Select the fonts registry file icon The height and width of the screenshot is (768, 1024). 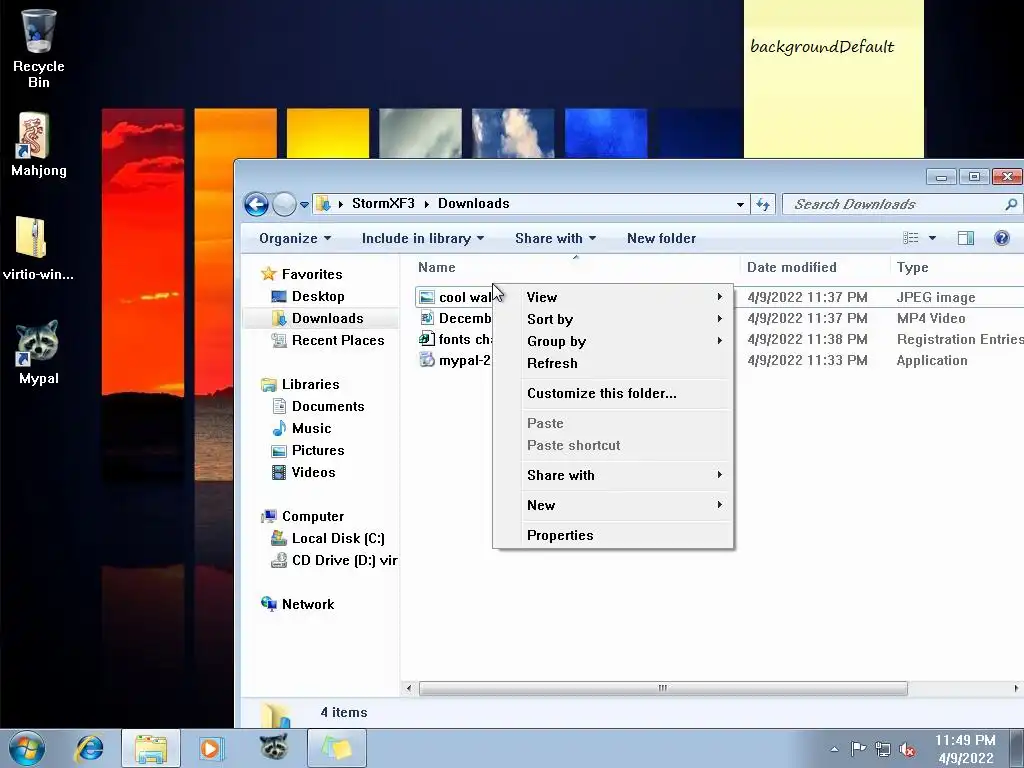(427, 339)
